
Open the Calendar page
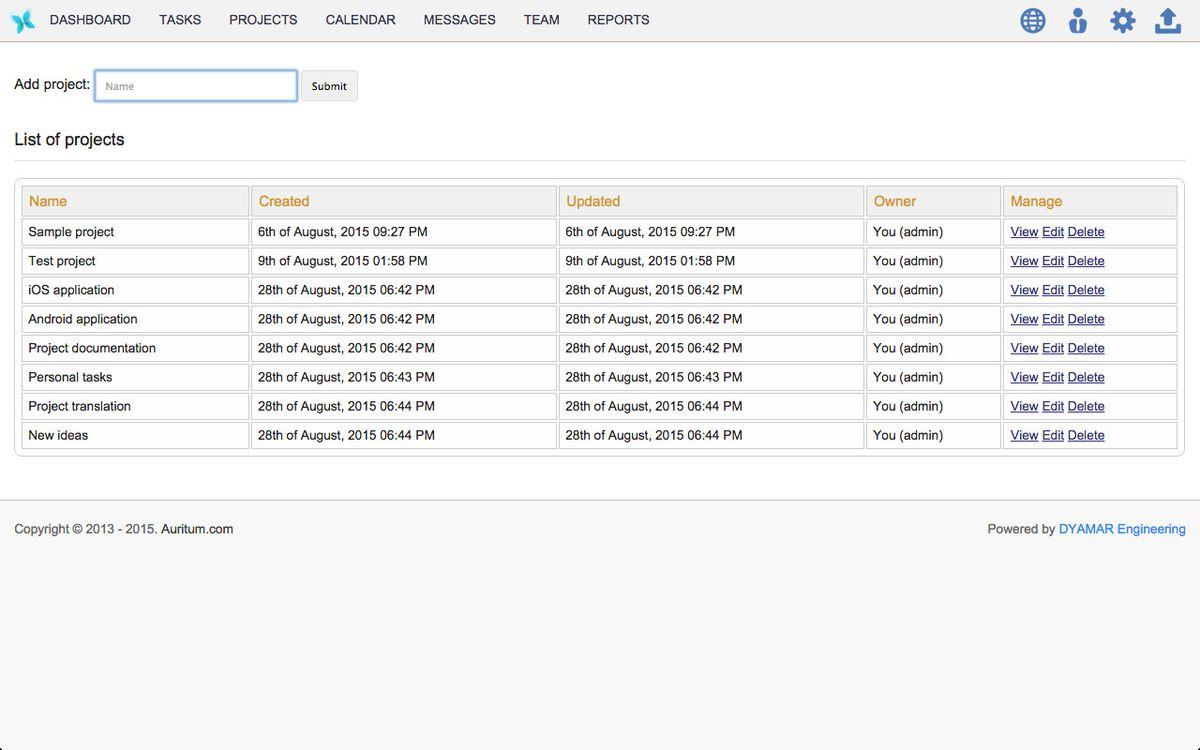click(x=360, y=20)
